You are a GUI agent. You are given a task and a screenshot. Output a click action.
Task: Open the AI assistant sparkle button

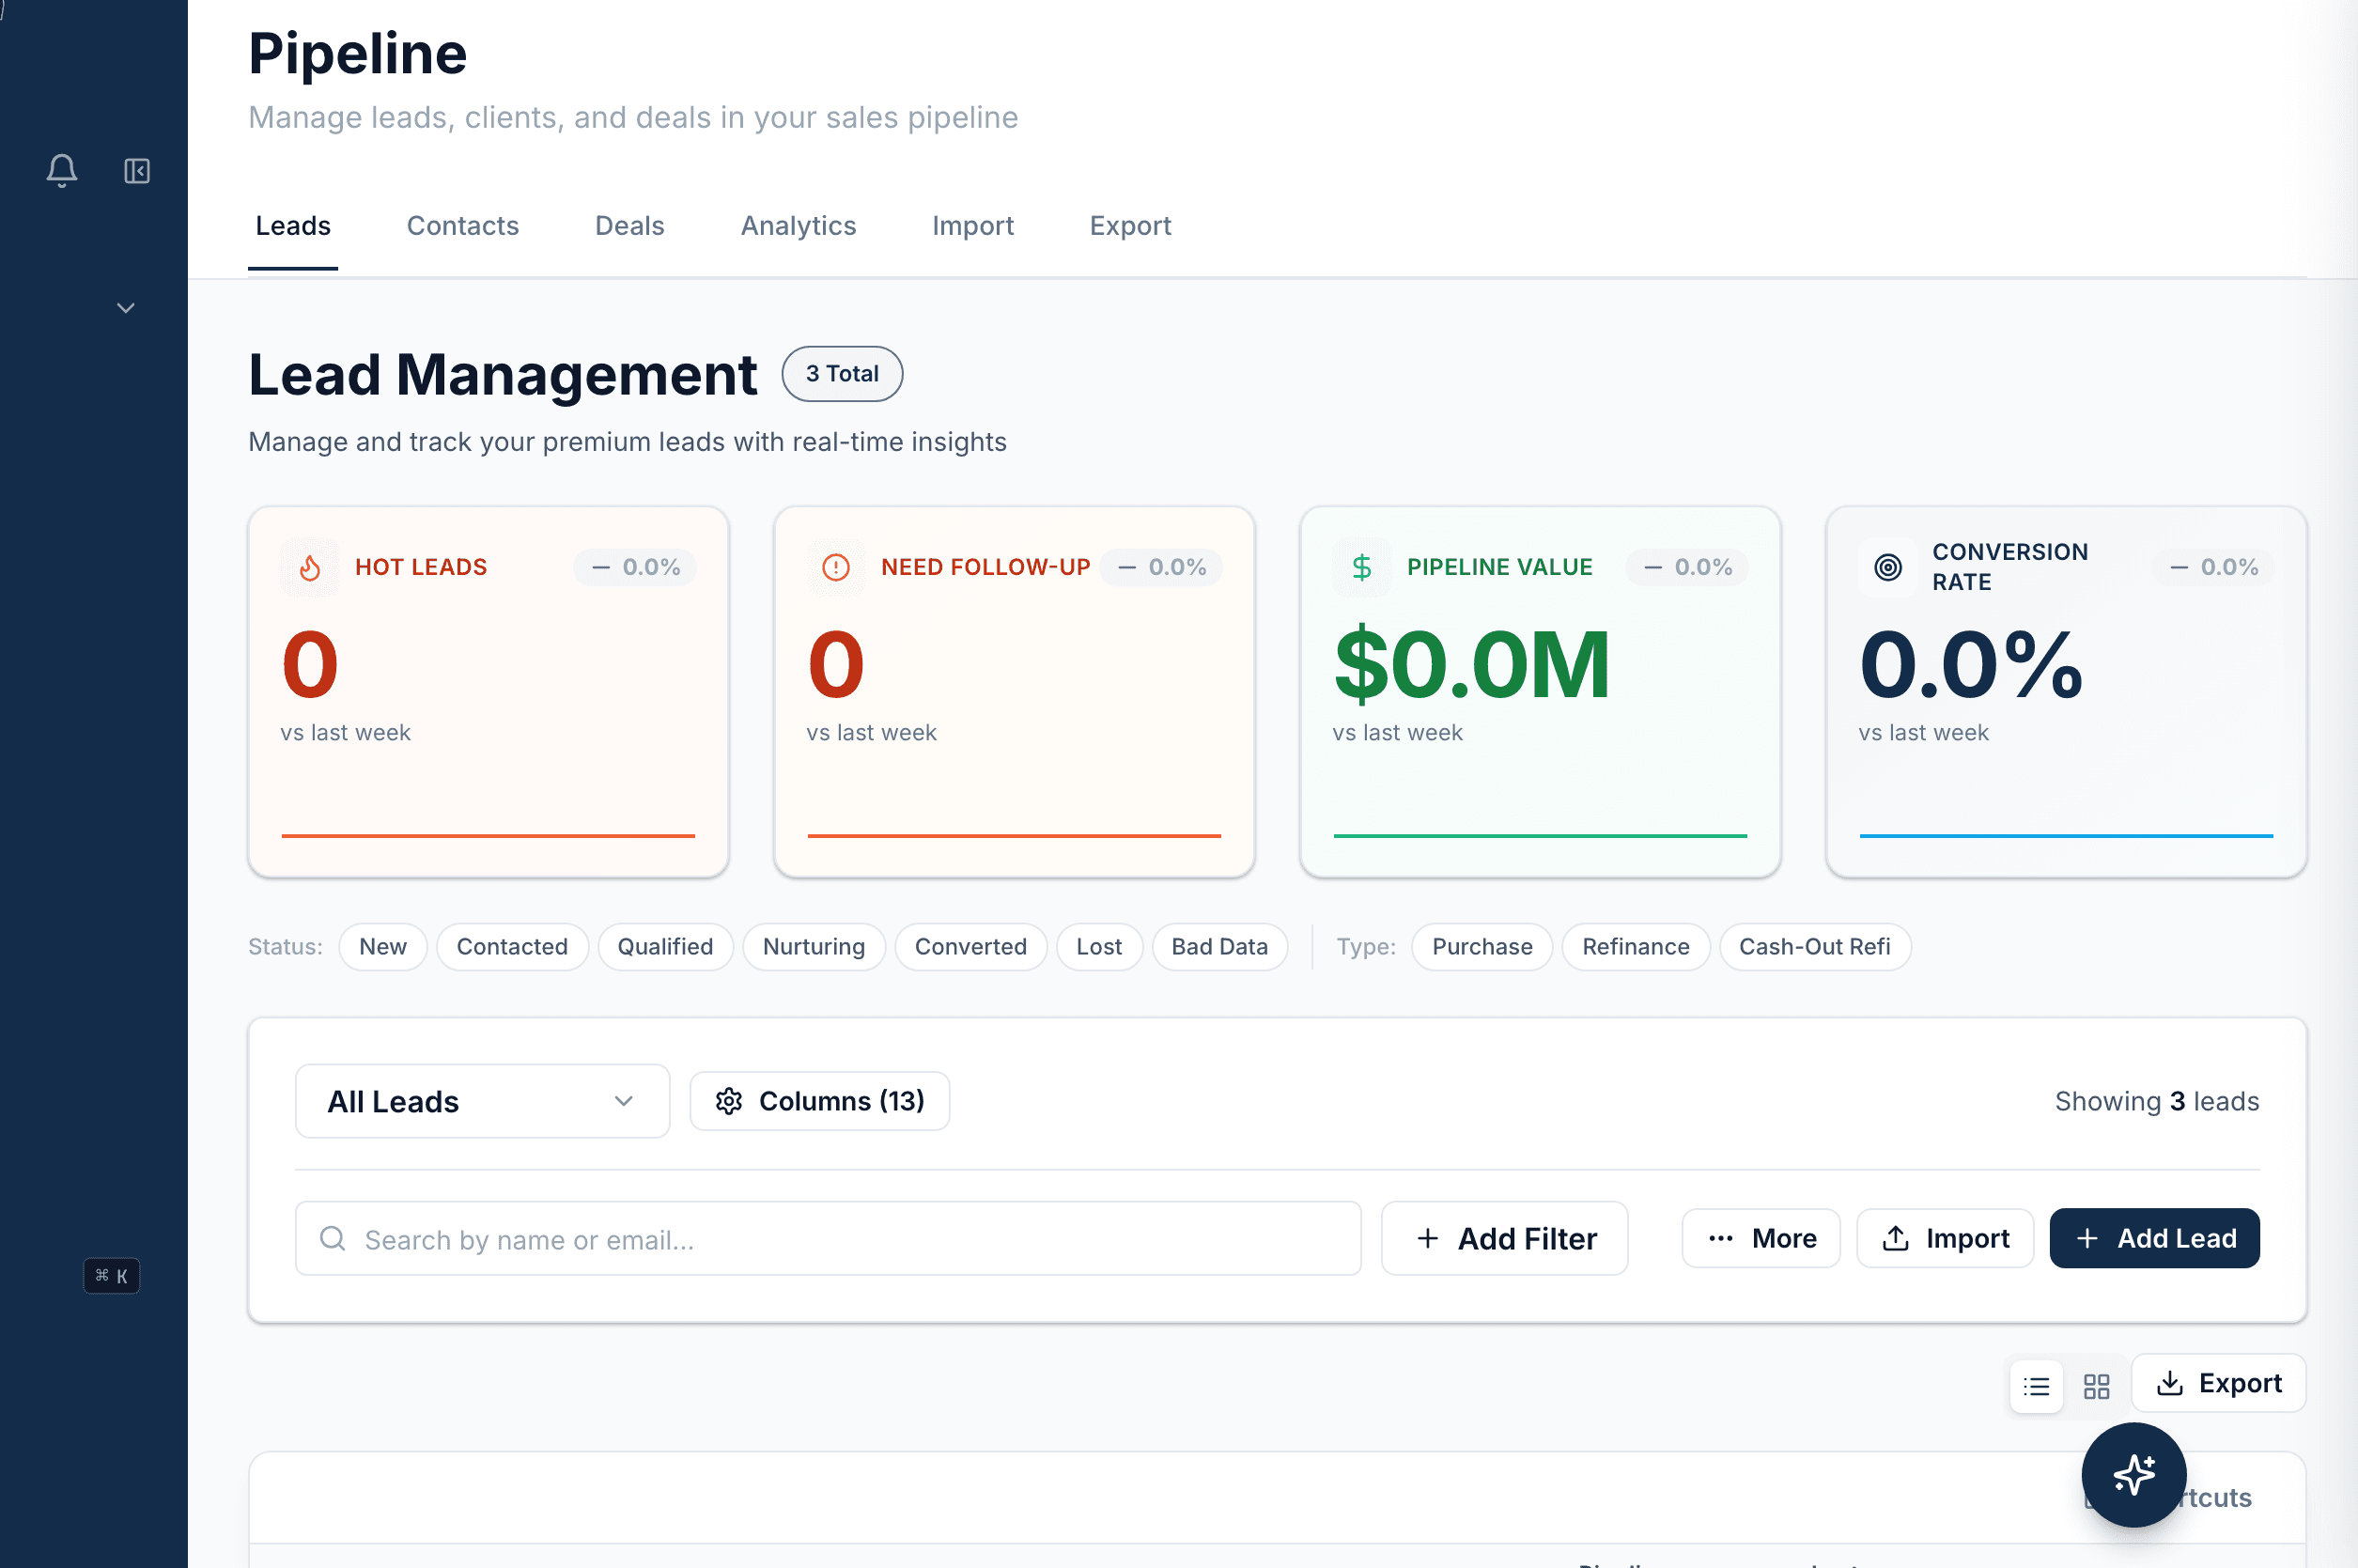[x=2133, y=1475]
